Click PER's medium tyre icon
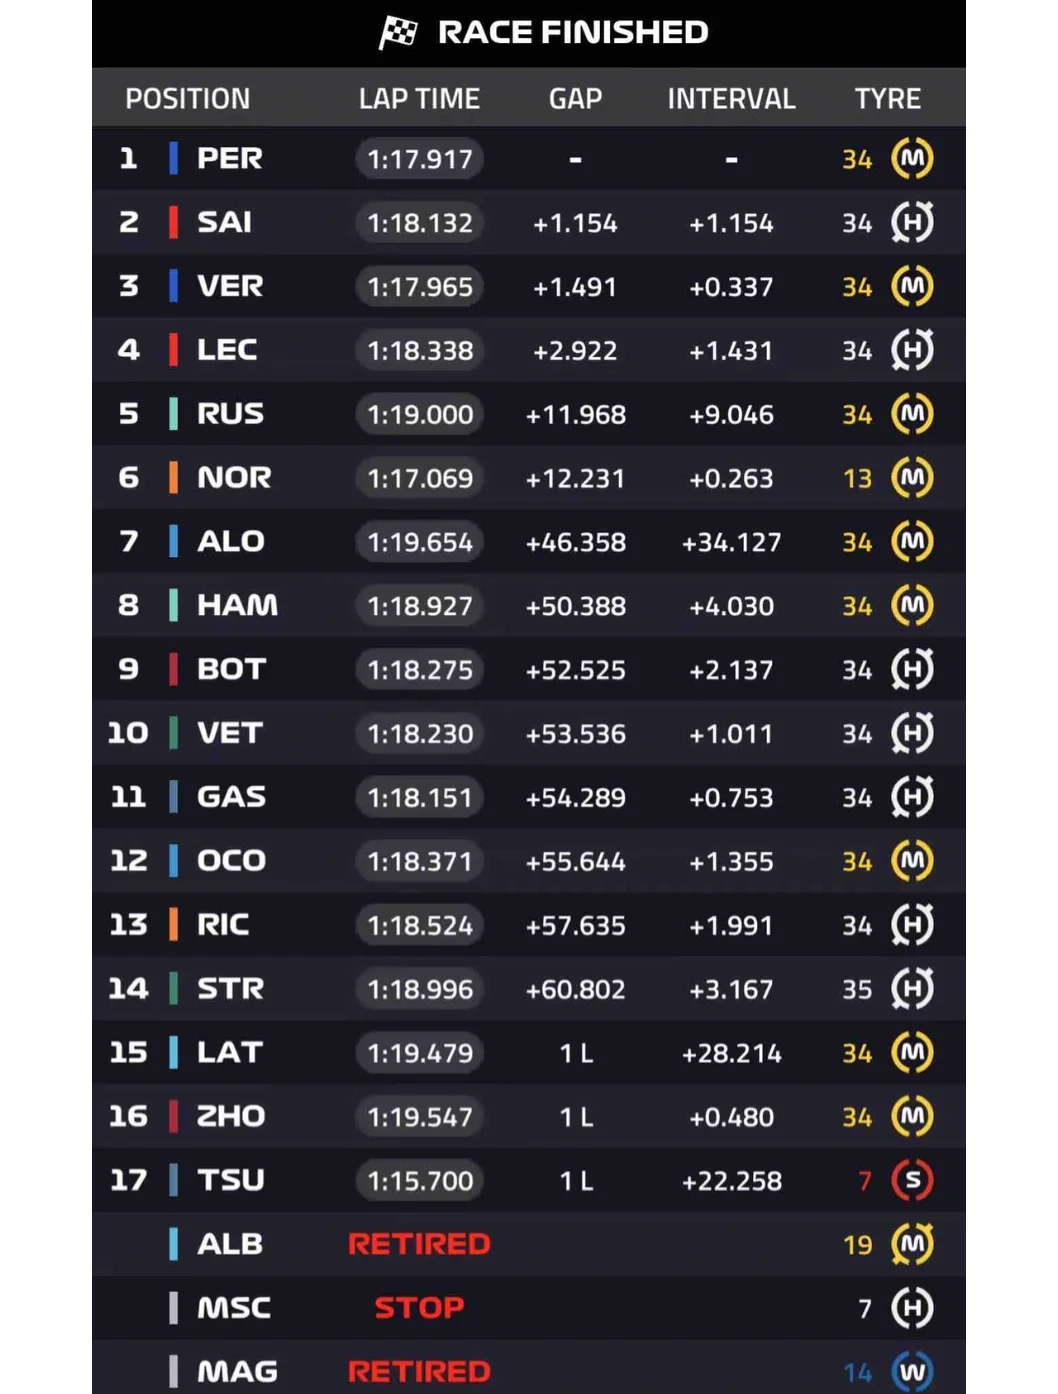 [912, 158]
